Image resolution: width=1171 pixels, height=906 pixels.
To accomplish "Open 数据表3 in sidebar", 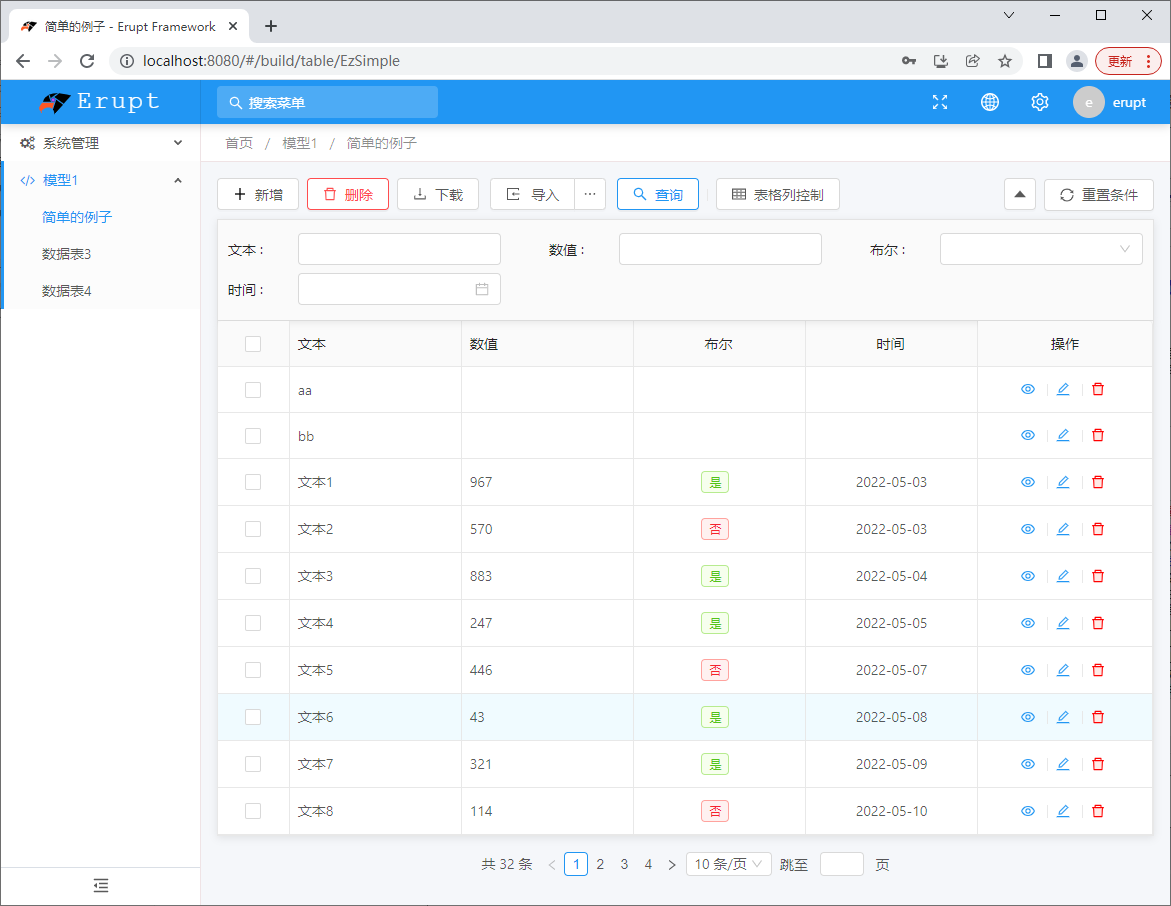I will [x=66, y=254].
